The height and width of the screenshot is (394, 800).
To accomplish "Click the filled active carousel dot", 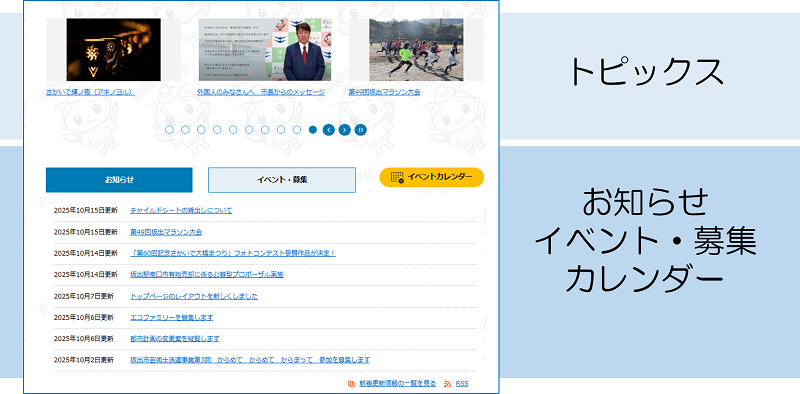I will tap(313, 130).
